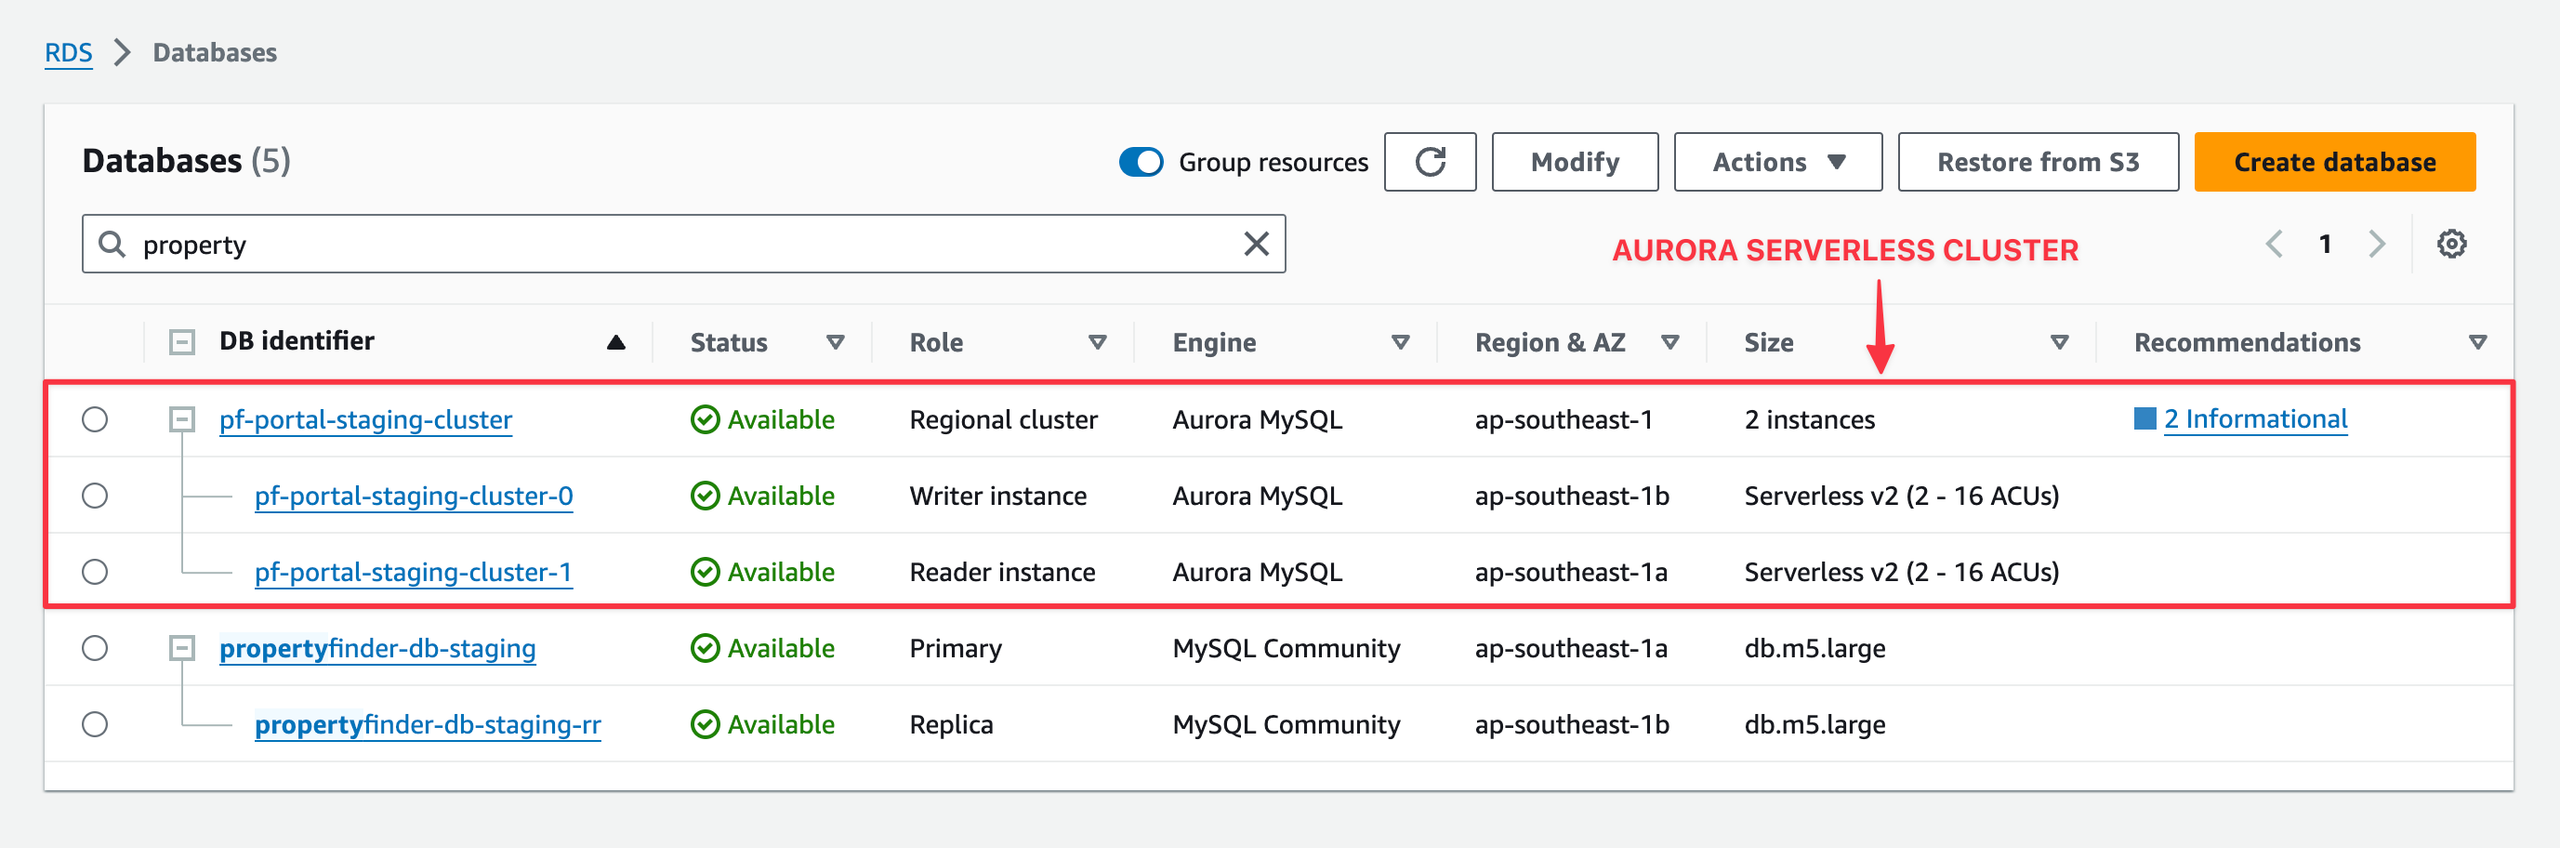Select propertyfinder-db-staging radio button

click(95, 648)
